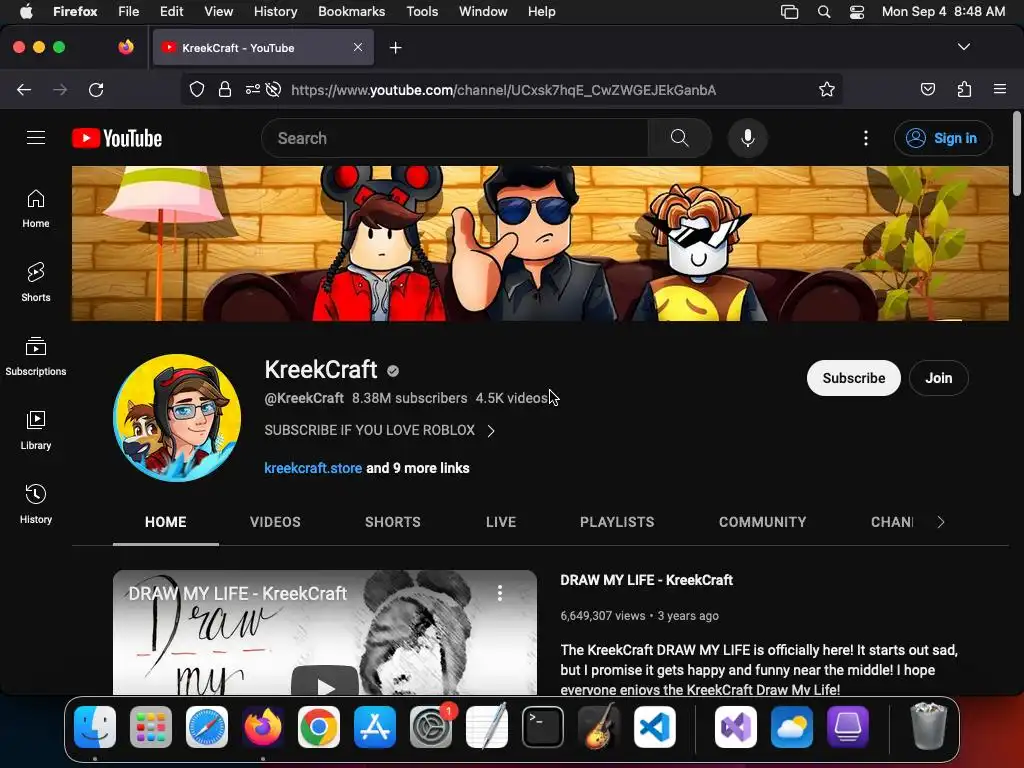Click the page vertical scrollbar
Screen dimensions: 1024x768
click(1016, 153)
